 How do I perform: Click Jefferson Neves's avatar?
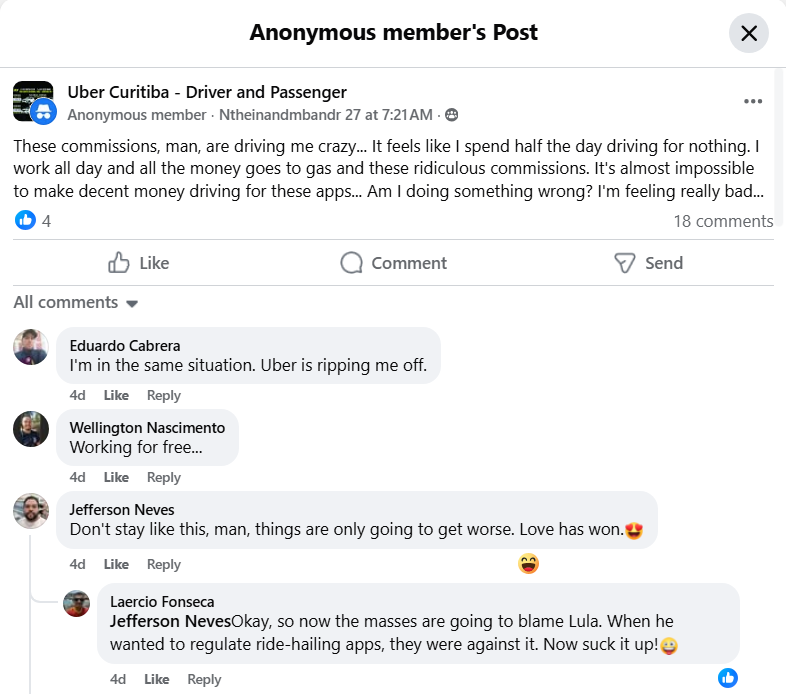click(x=31, y=511)
